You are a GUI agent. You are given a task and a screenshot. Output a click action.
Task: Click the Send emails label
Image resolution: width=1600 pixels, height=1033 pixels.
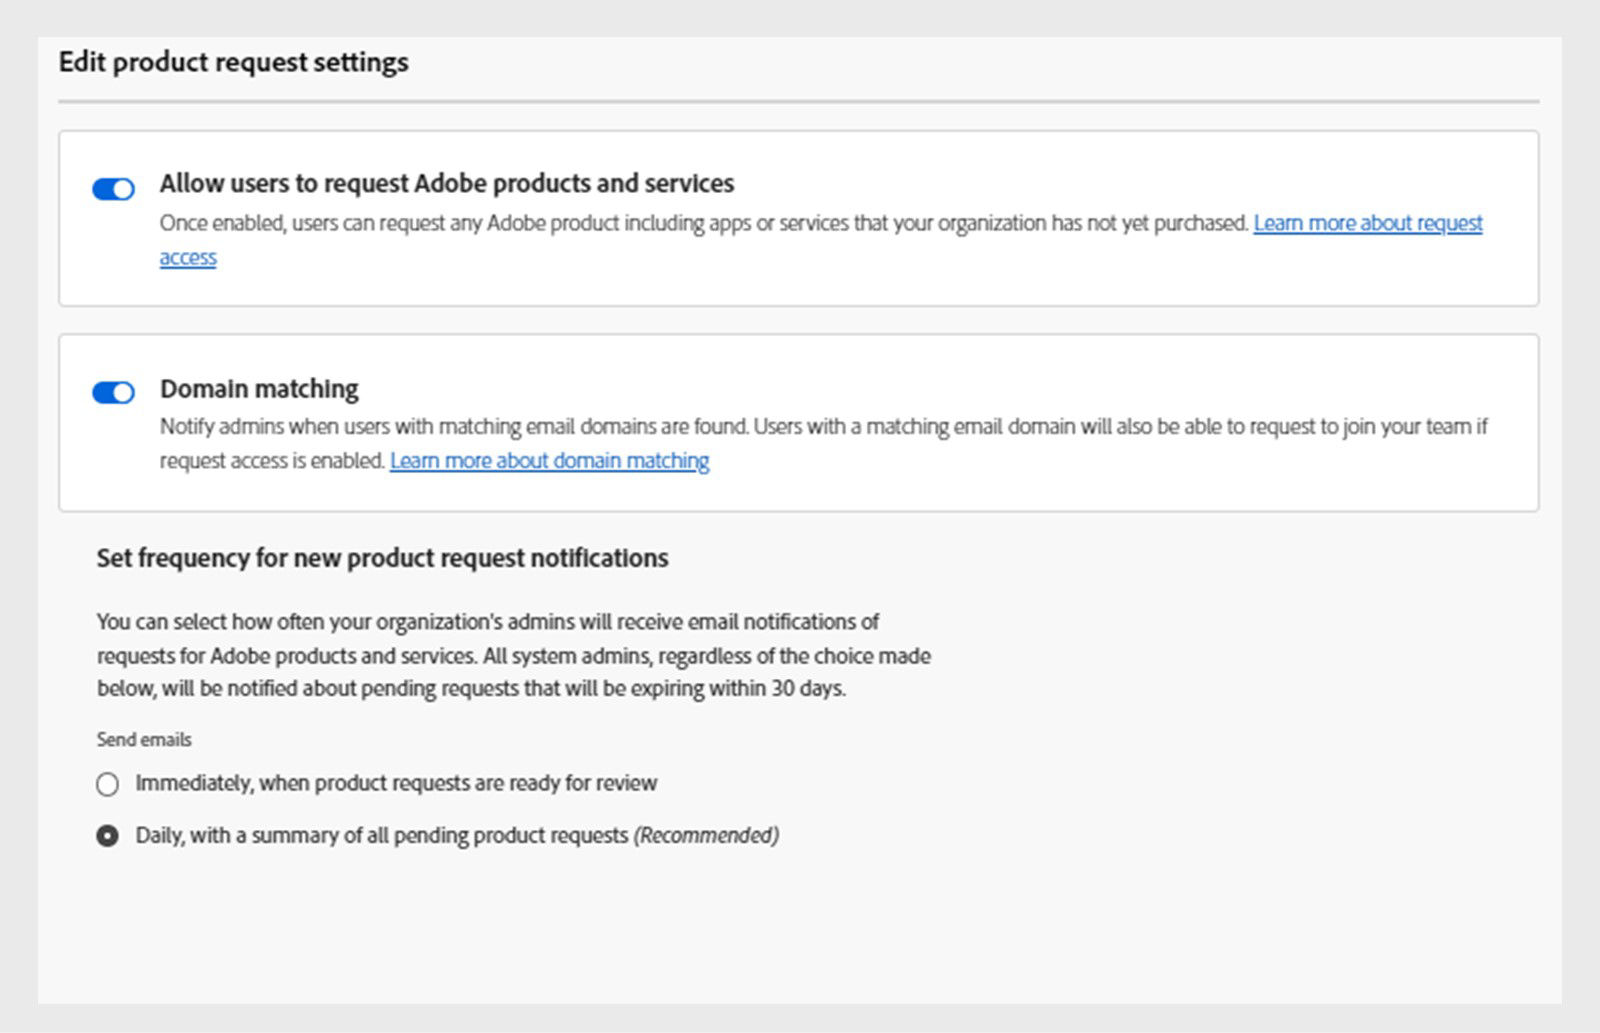coord(144,740)
